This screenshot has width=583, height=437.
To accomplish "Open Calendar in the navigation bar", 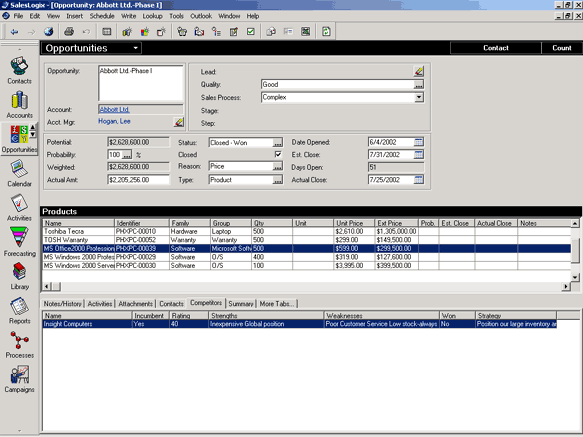I will point(19,173).
